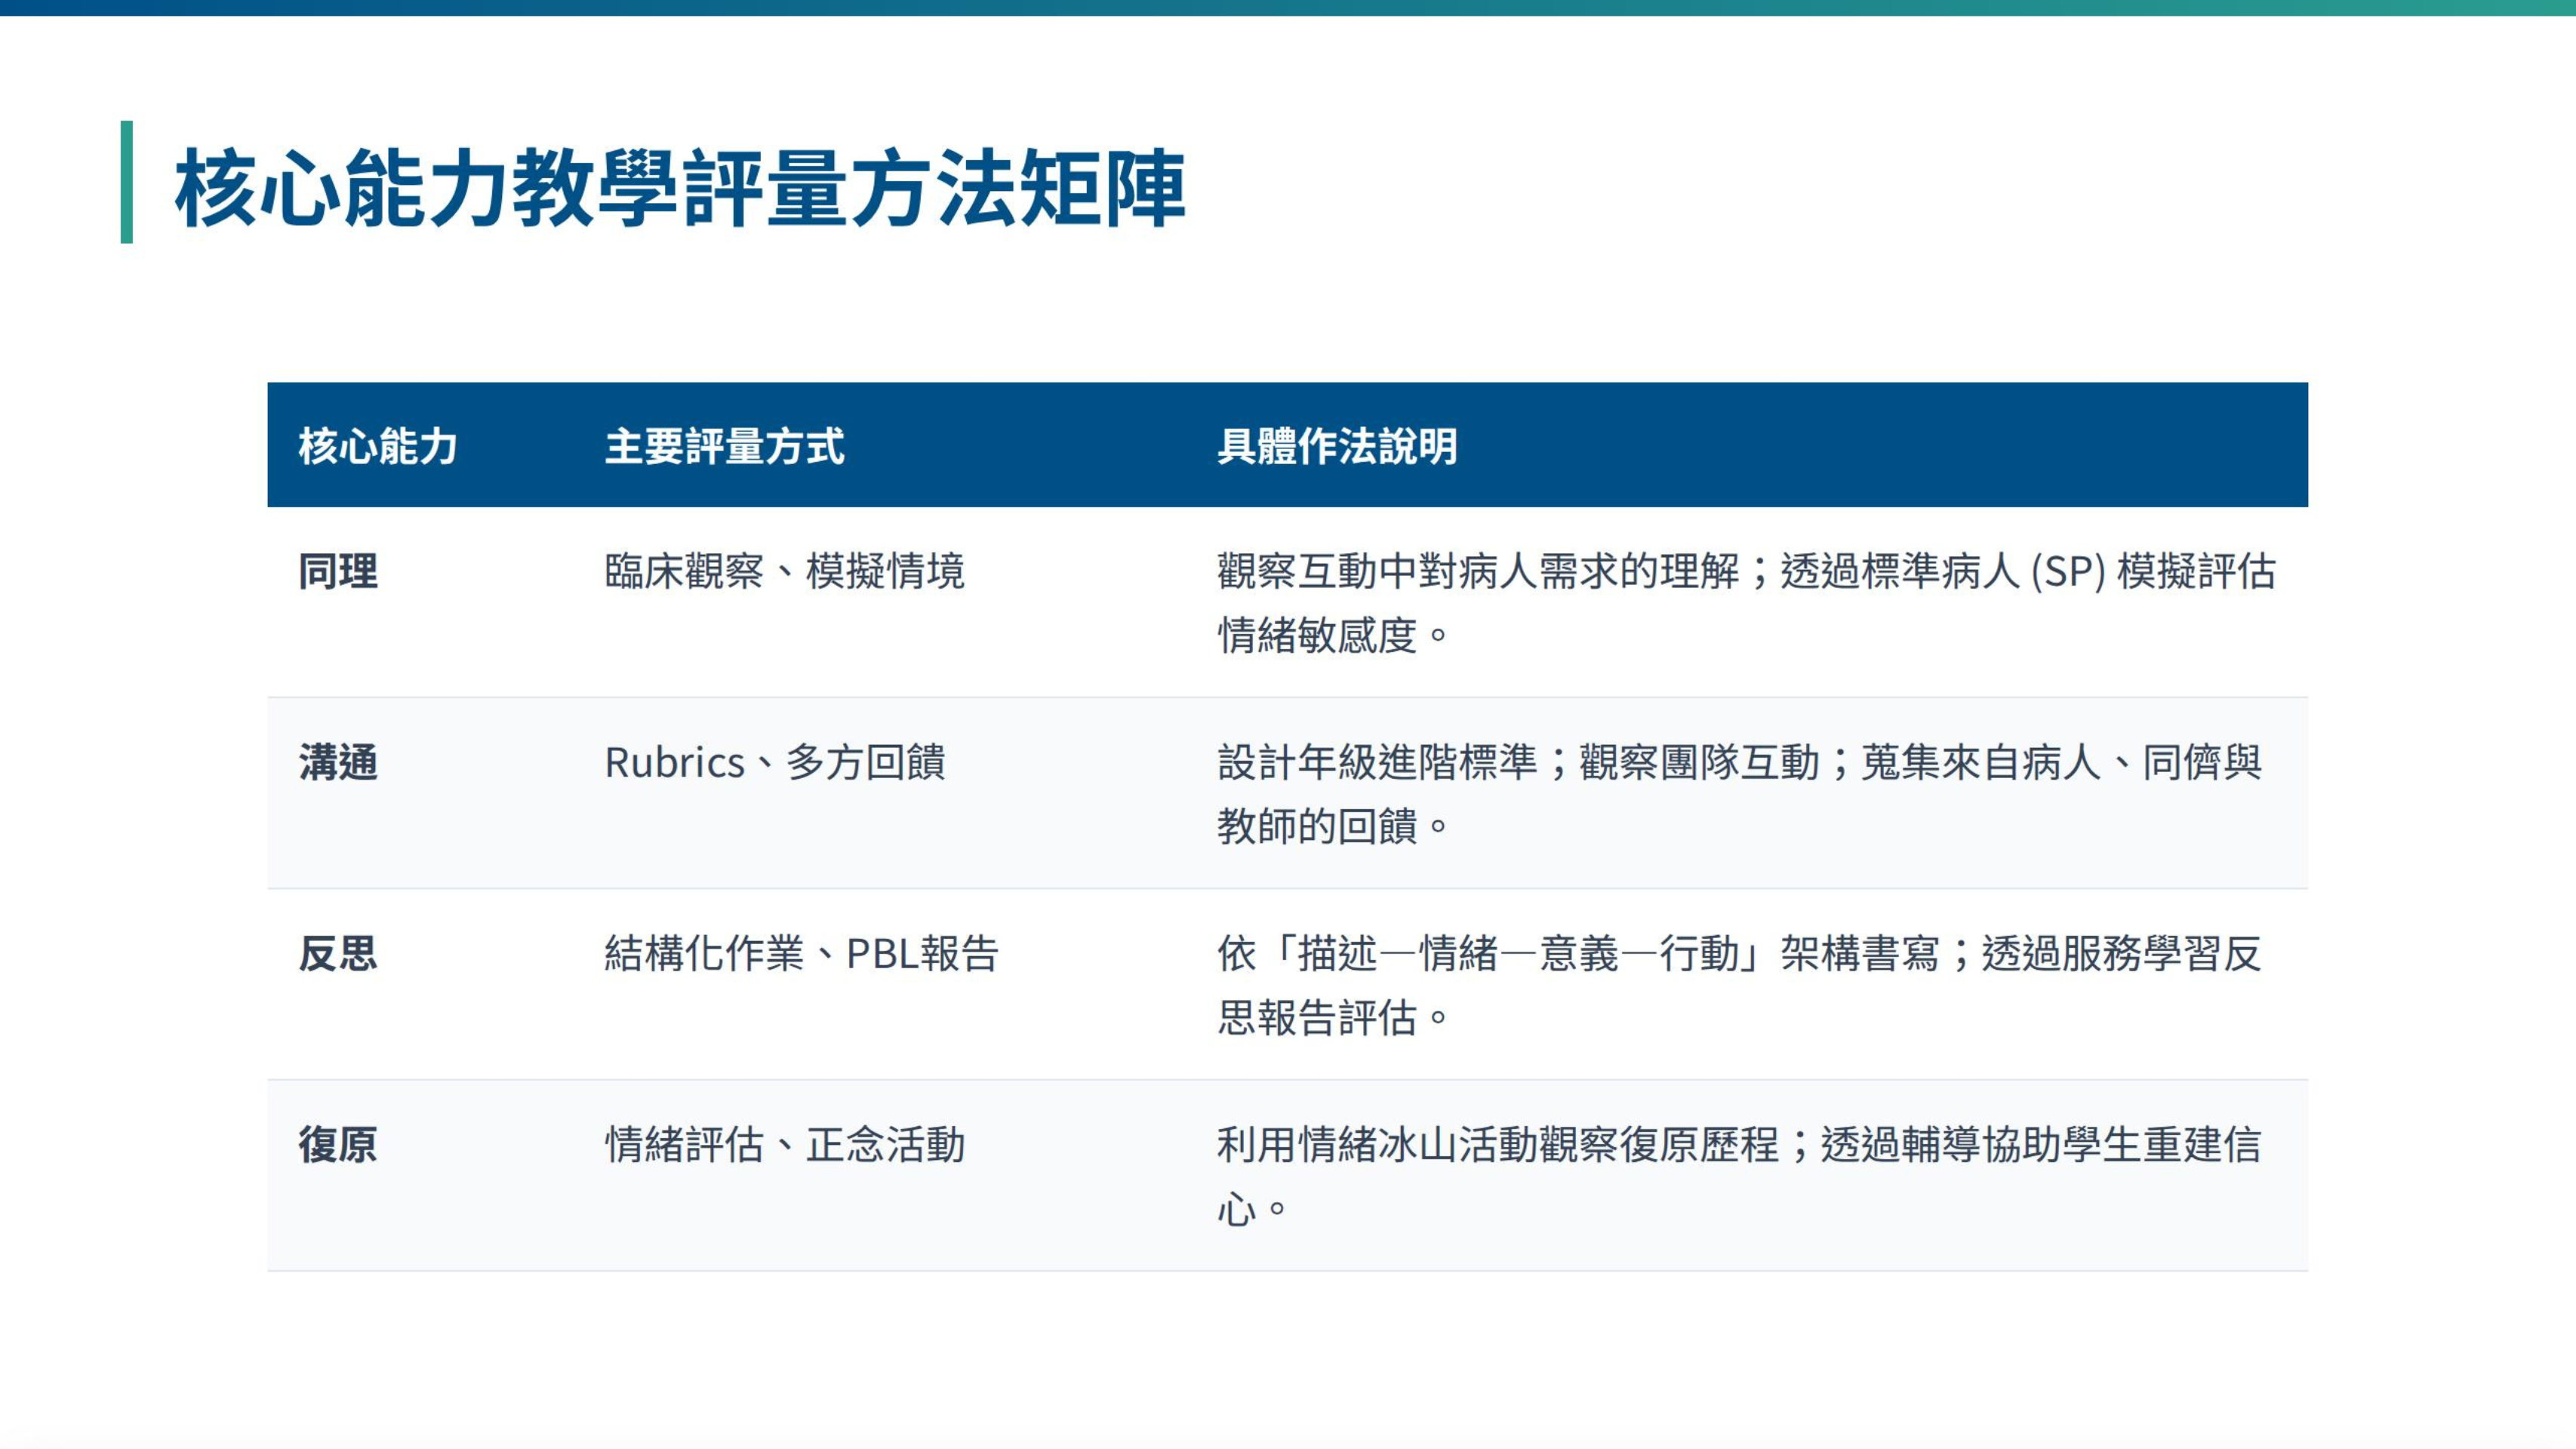
Task: Click the description with 描述—情緒—意義—行動
Action: click(x=1738, y=954)
